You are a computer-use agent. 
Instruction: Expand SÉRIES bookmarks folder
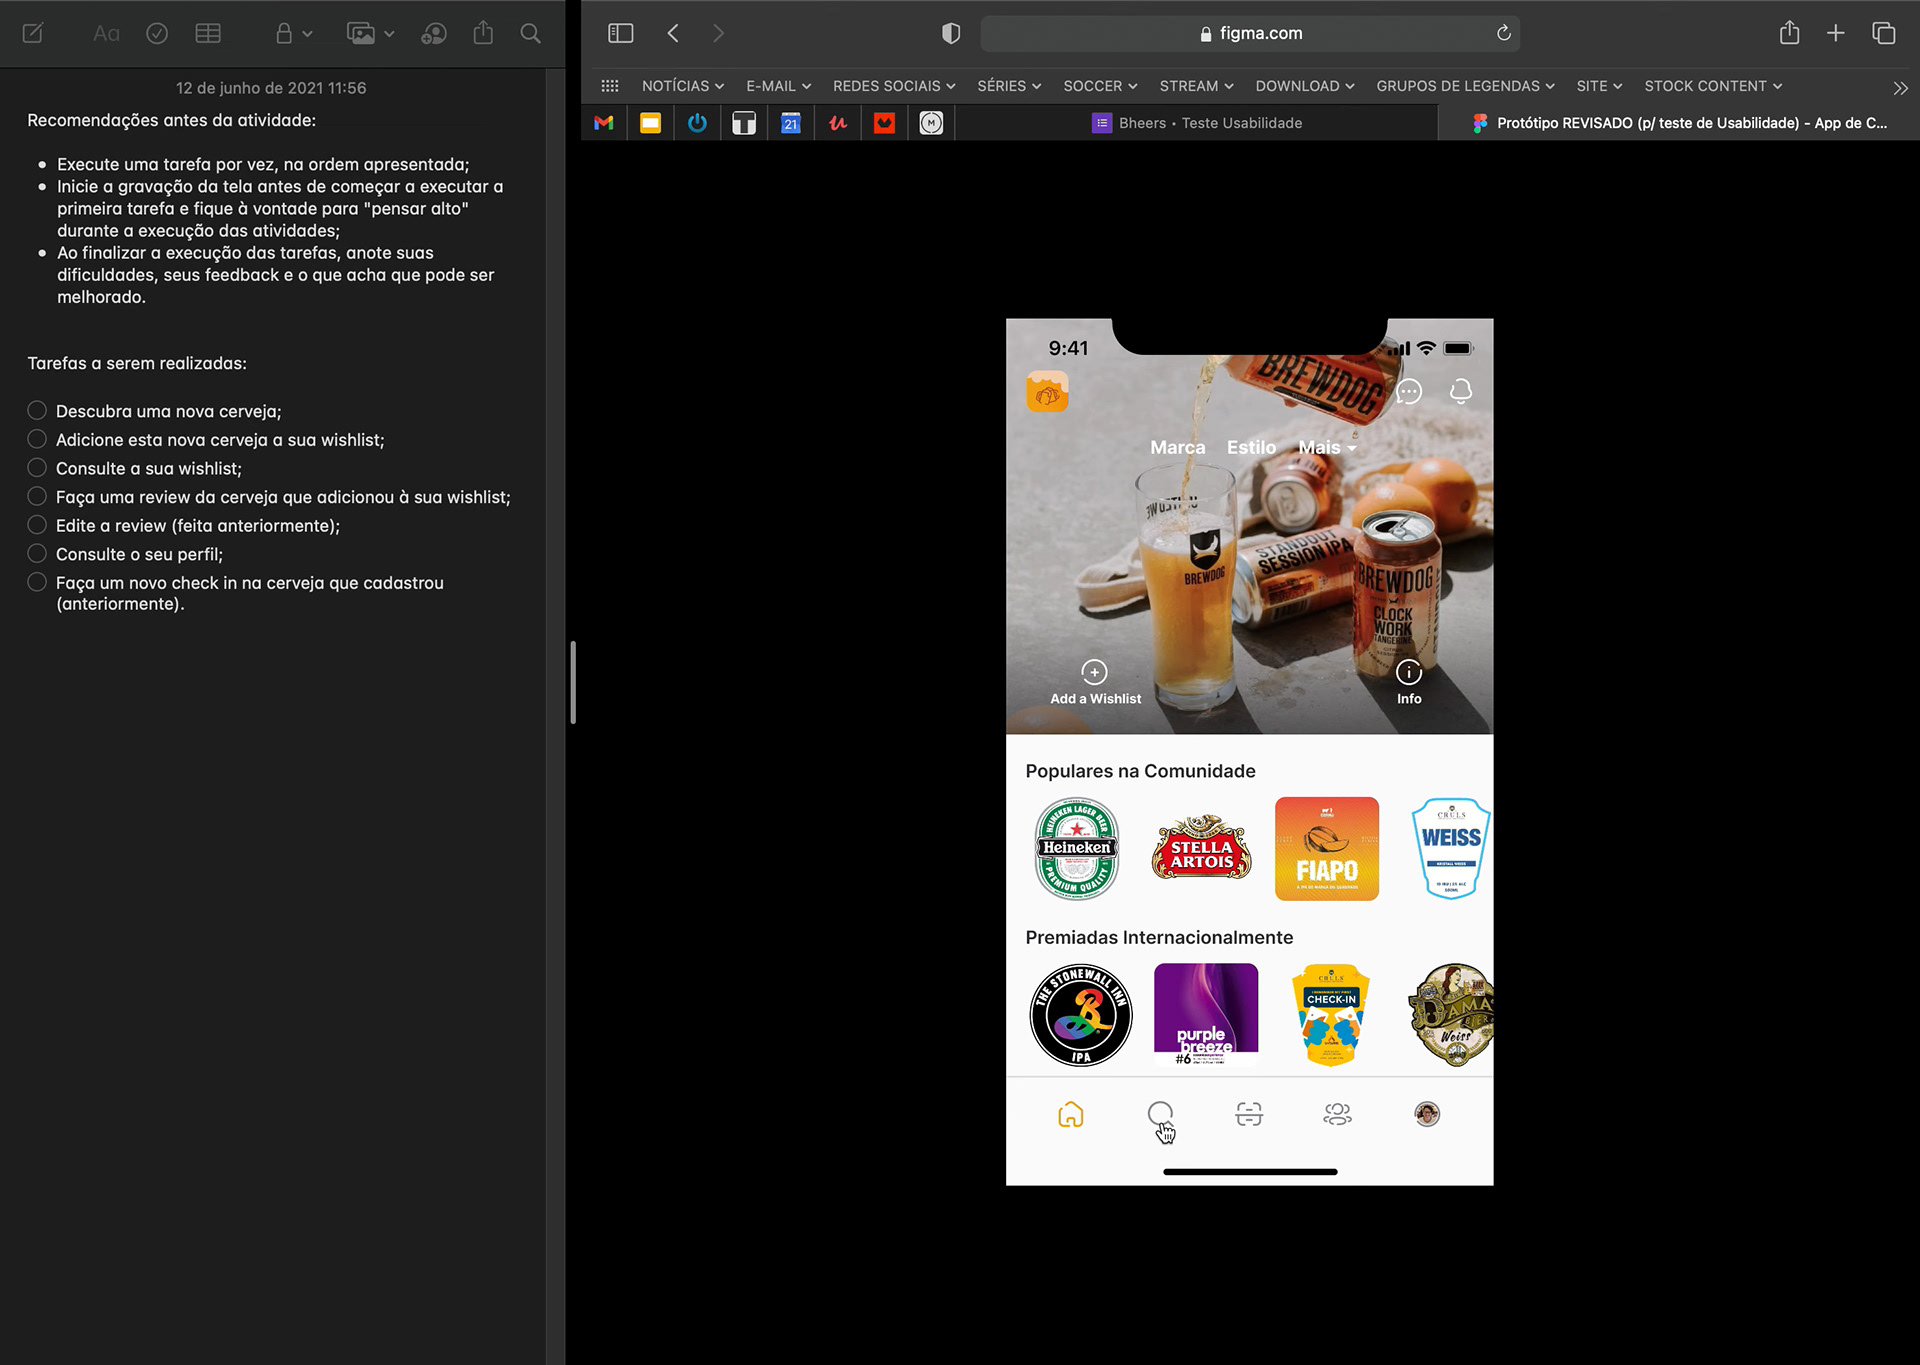point(1009,86)
